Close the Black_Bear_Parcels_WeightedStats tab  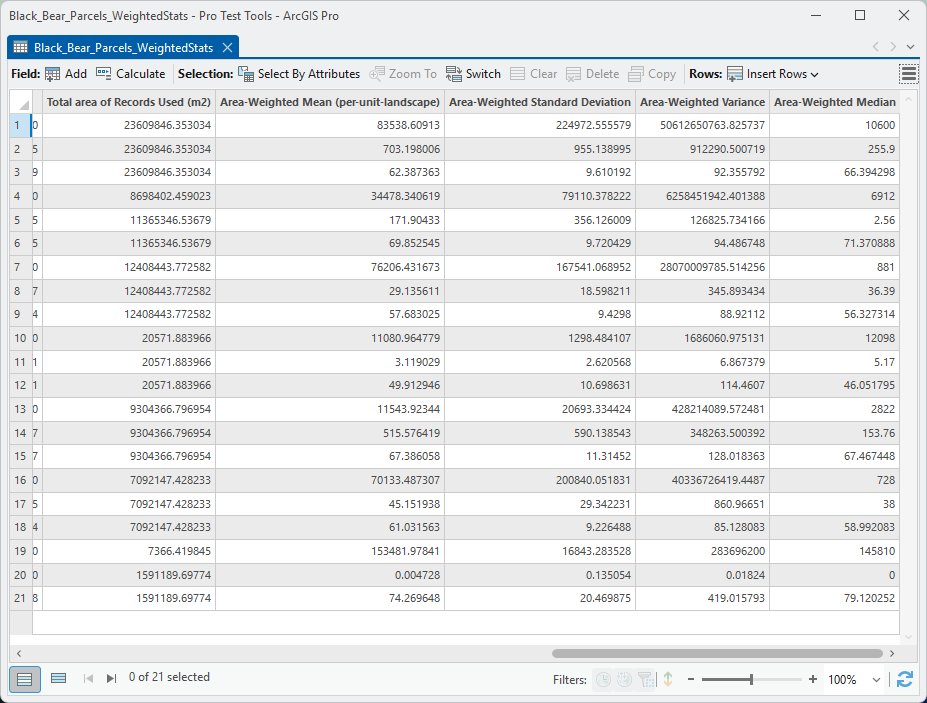[228, 48]
